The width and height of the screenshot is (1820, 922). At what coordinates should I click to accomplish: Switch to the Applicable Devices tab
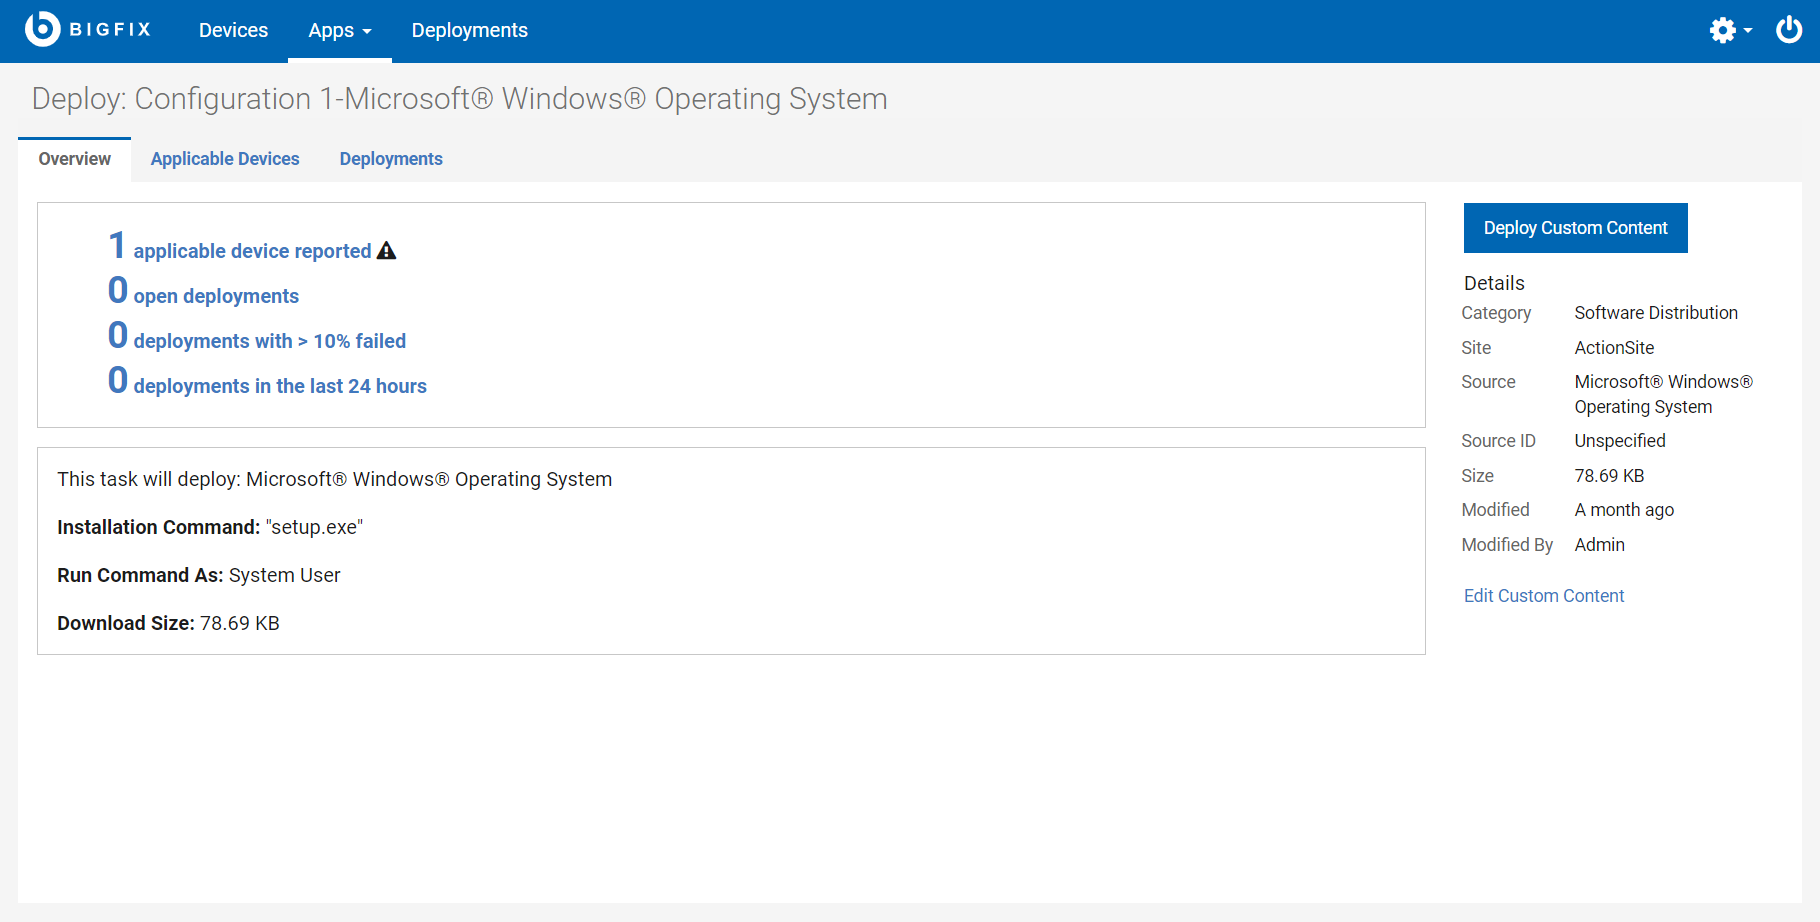click(225, 158)
